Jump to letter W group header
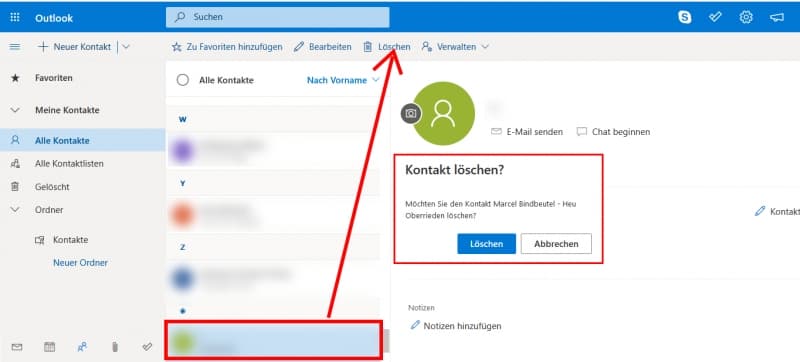 182,119
